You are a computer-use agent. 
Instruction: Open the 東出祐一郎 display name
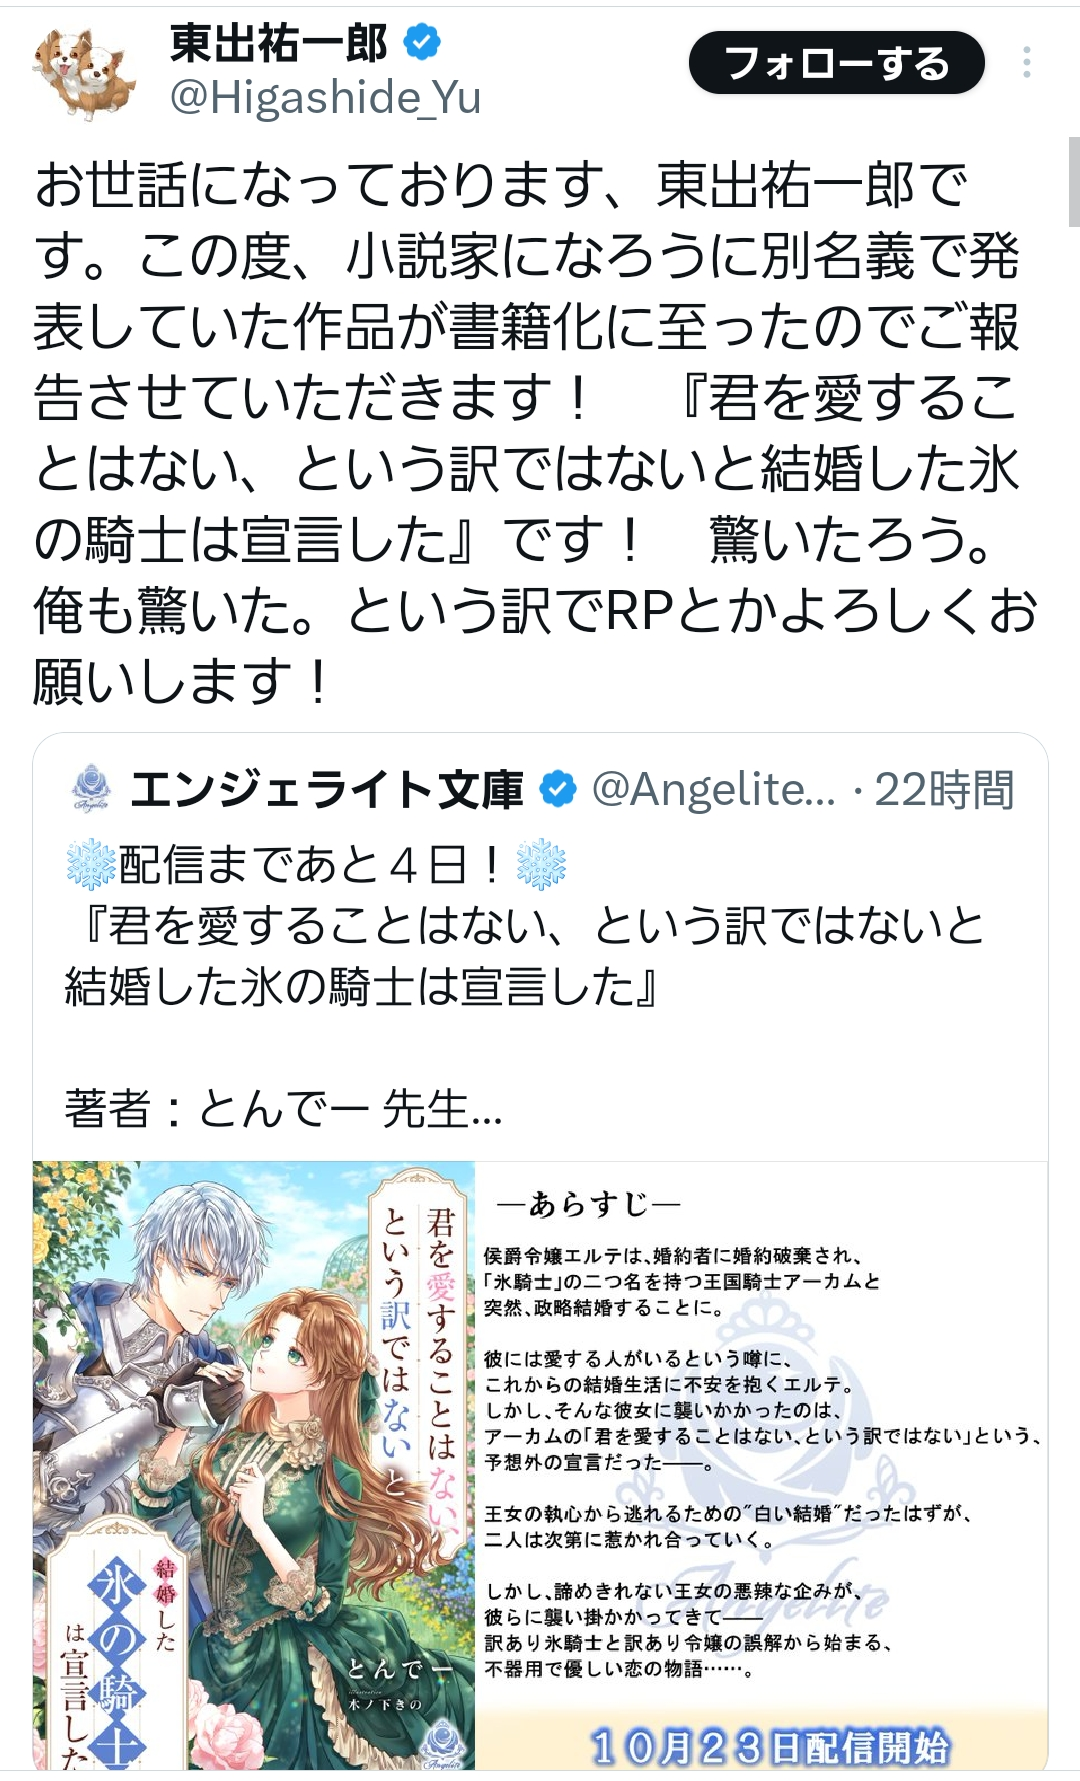click(x=279, y=42)
